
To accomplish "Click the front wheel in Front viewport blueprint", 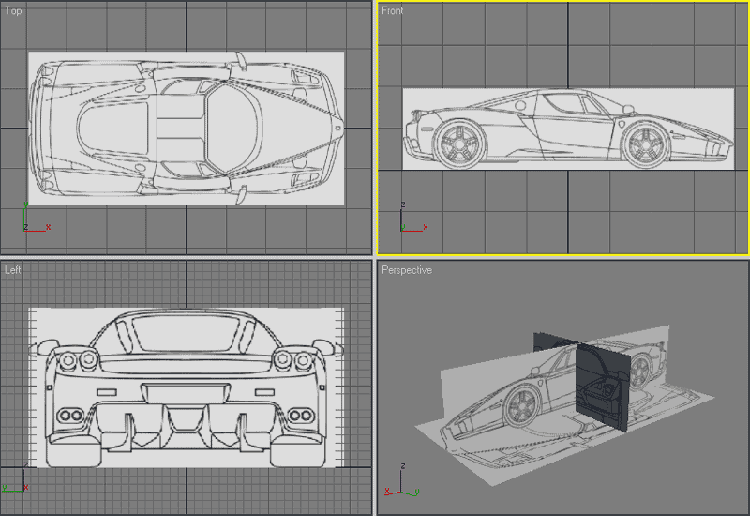I will click(645, 144).
